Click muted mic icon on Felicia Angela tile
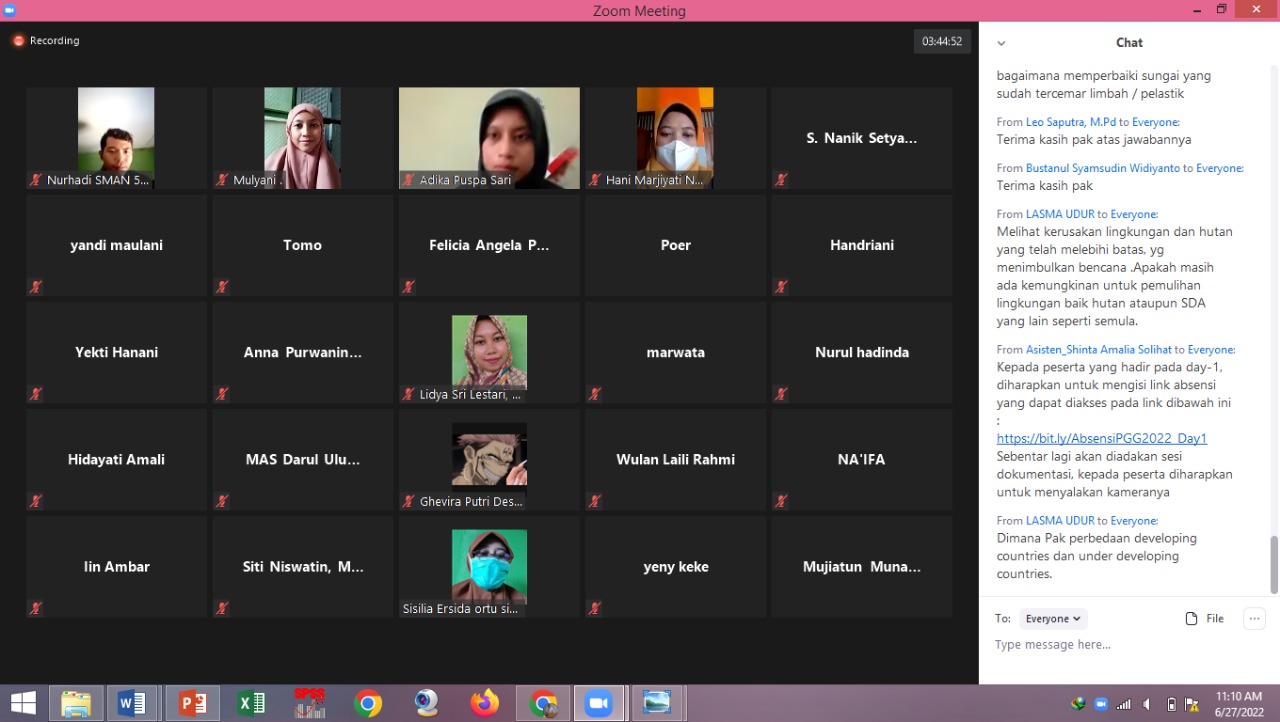 pos(408,287)
